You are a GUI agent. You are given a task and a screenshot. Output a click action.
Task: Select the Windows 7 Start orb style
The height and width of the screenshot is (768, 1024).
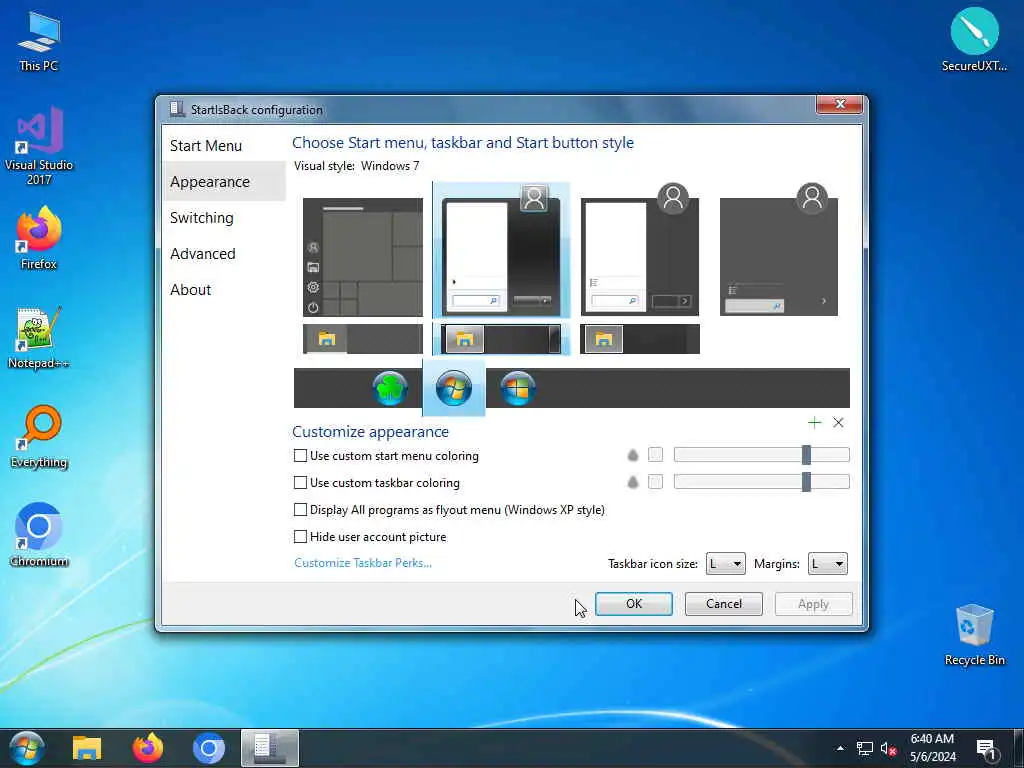[x=454, y=389]
